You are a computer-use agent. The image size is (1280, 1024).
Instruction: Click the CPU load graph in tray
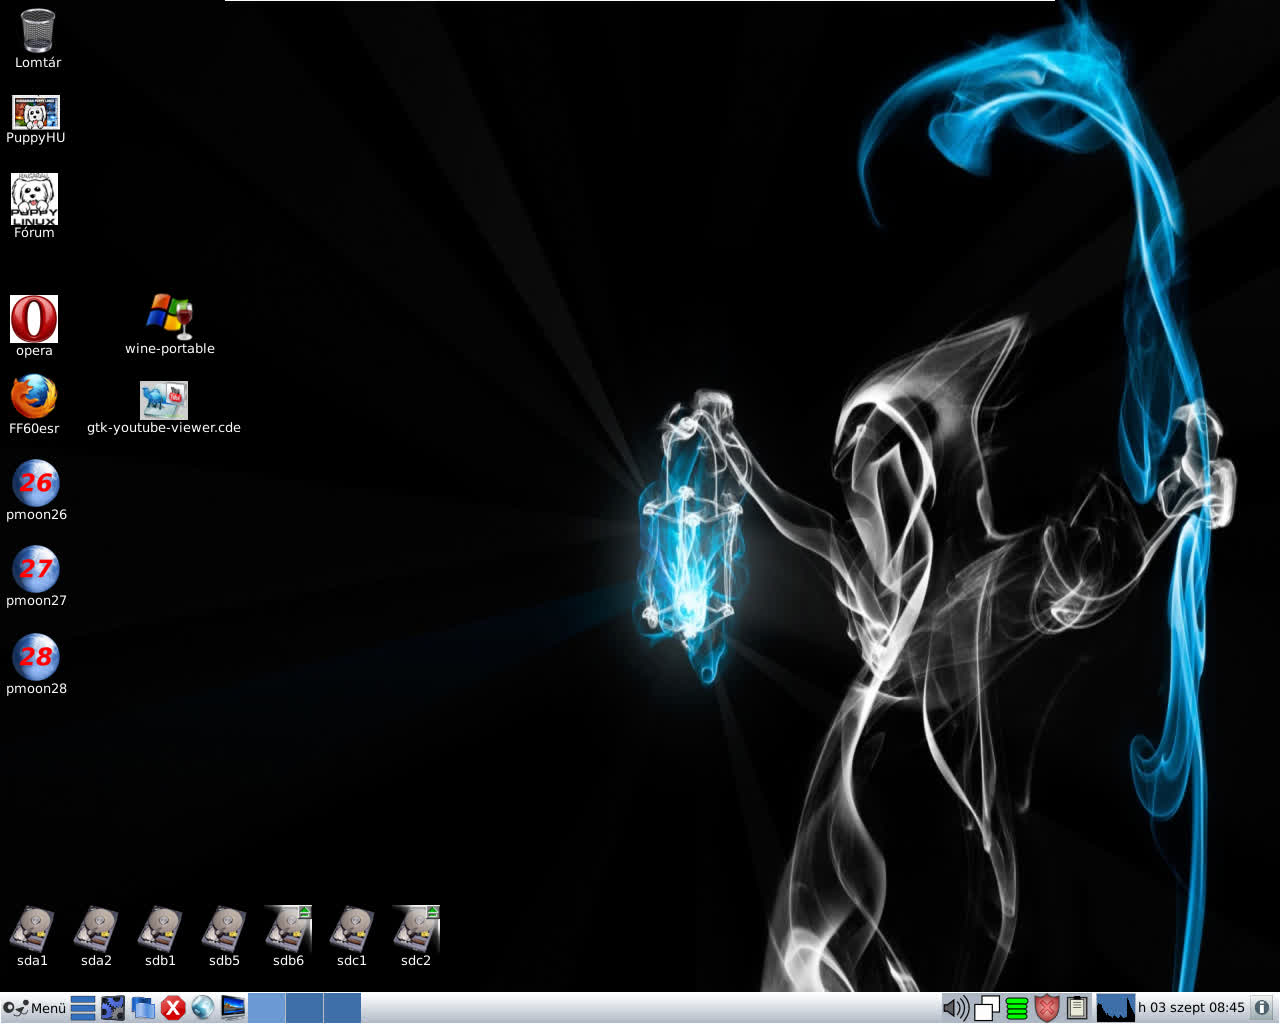point(1115,1008)
